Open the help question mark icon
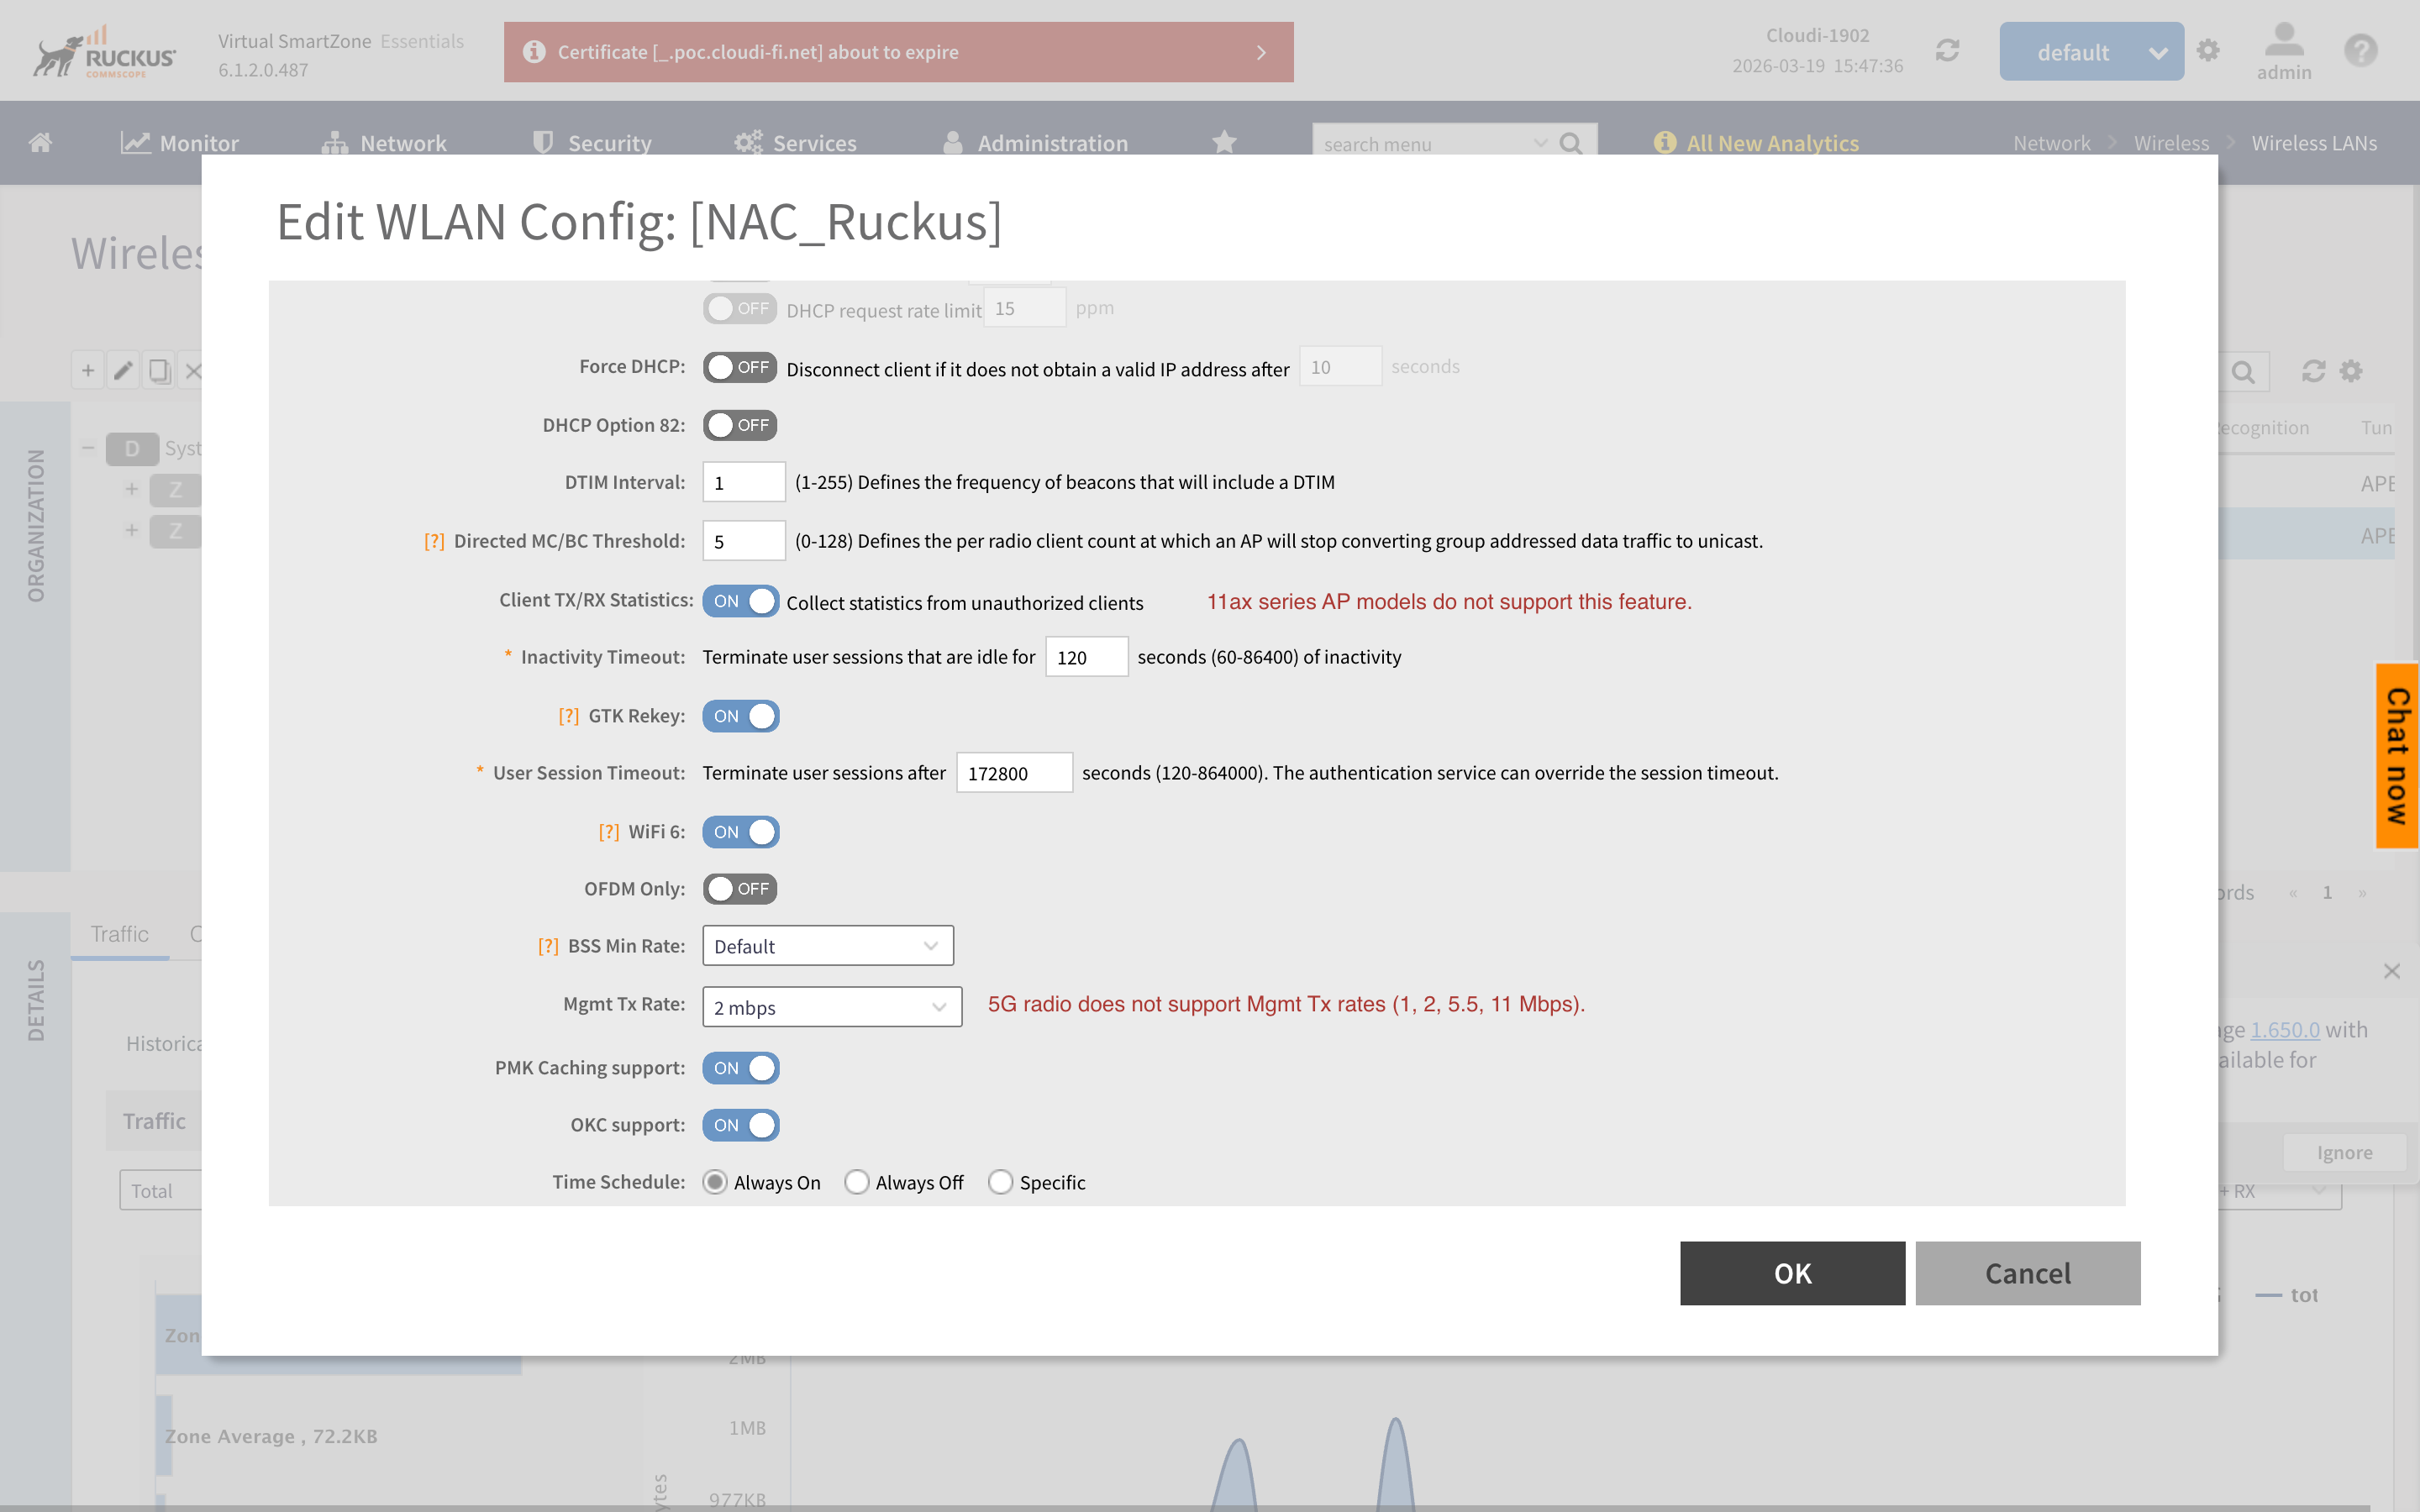 [x=2360, y=51]
